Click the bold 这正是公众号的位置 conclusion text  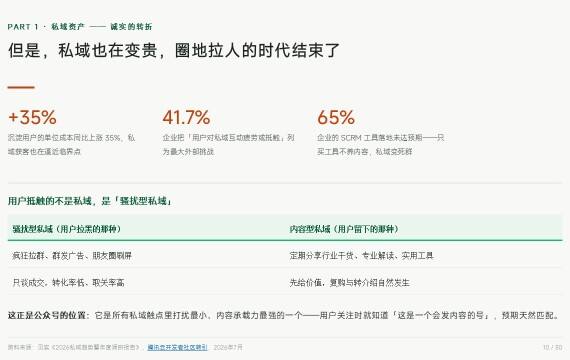(47, 315)
